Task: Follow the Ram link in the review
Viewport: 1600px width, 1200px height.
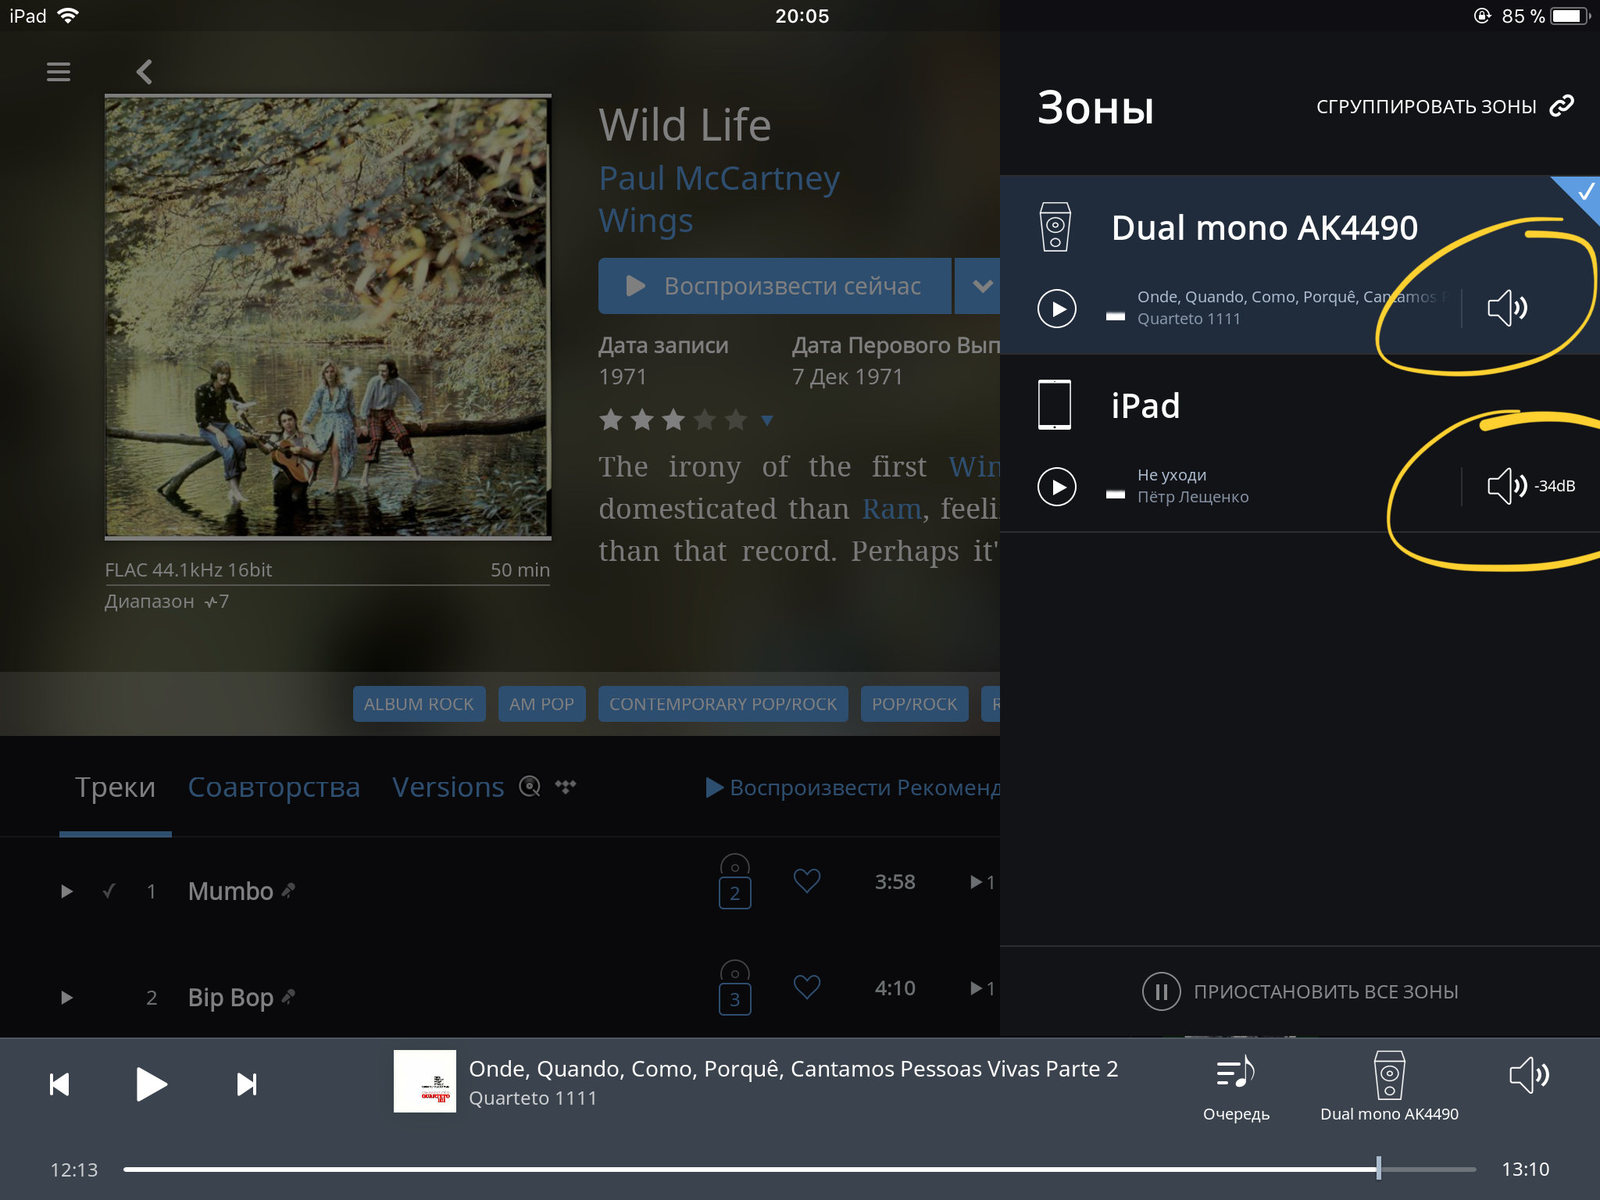Action: click(x=892, y=509)
